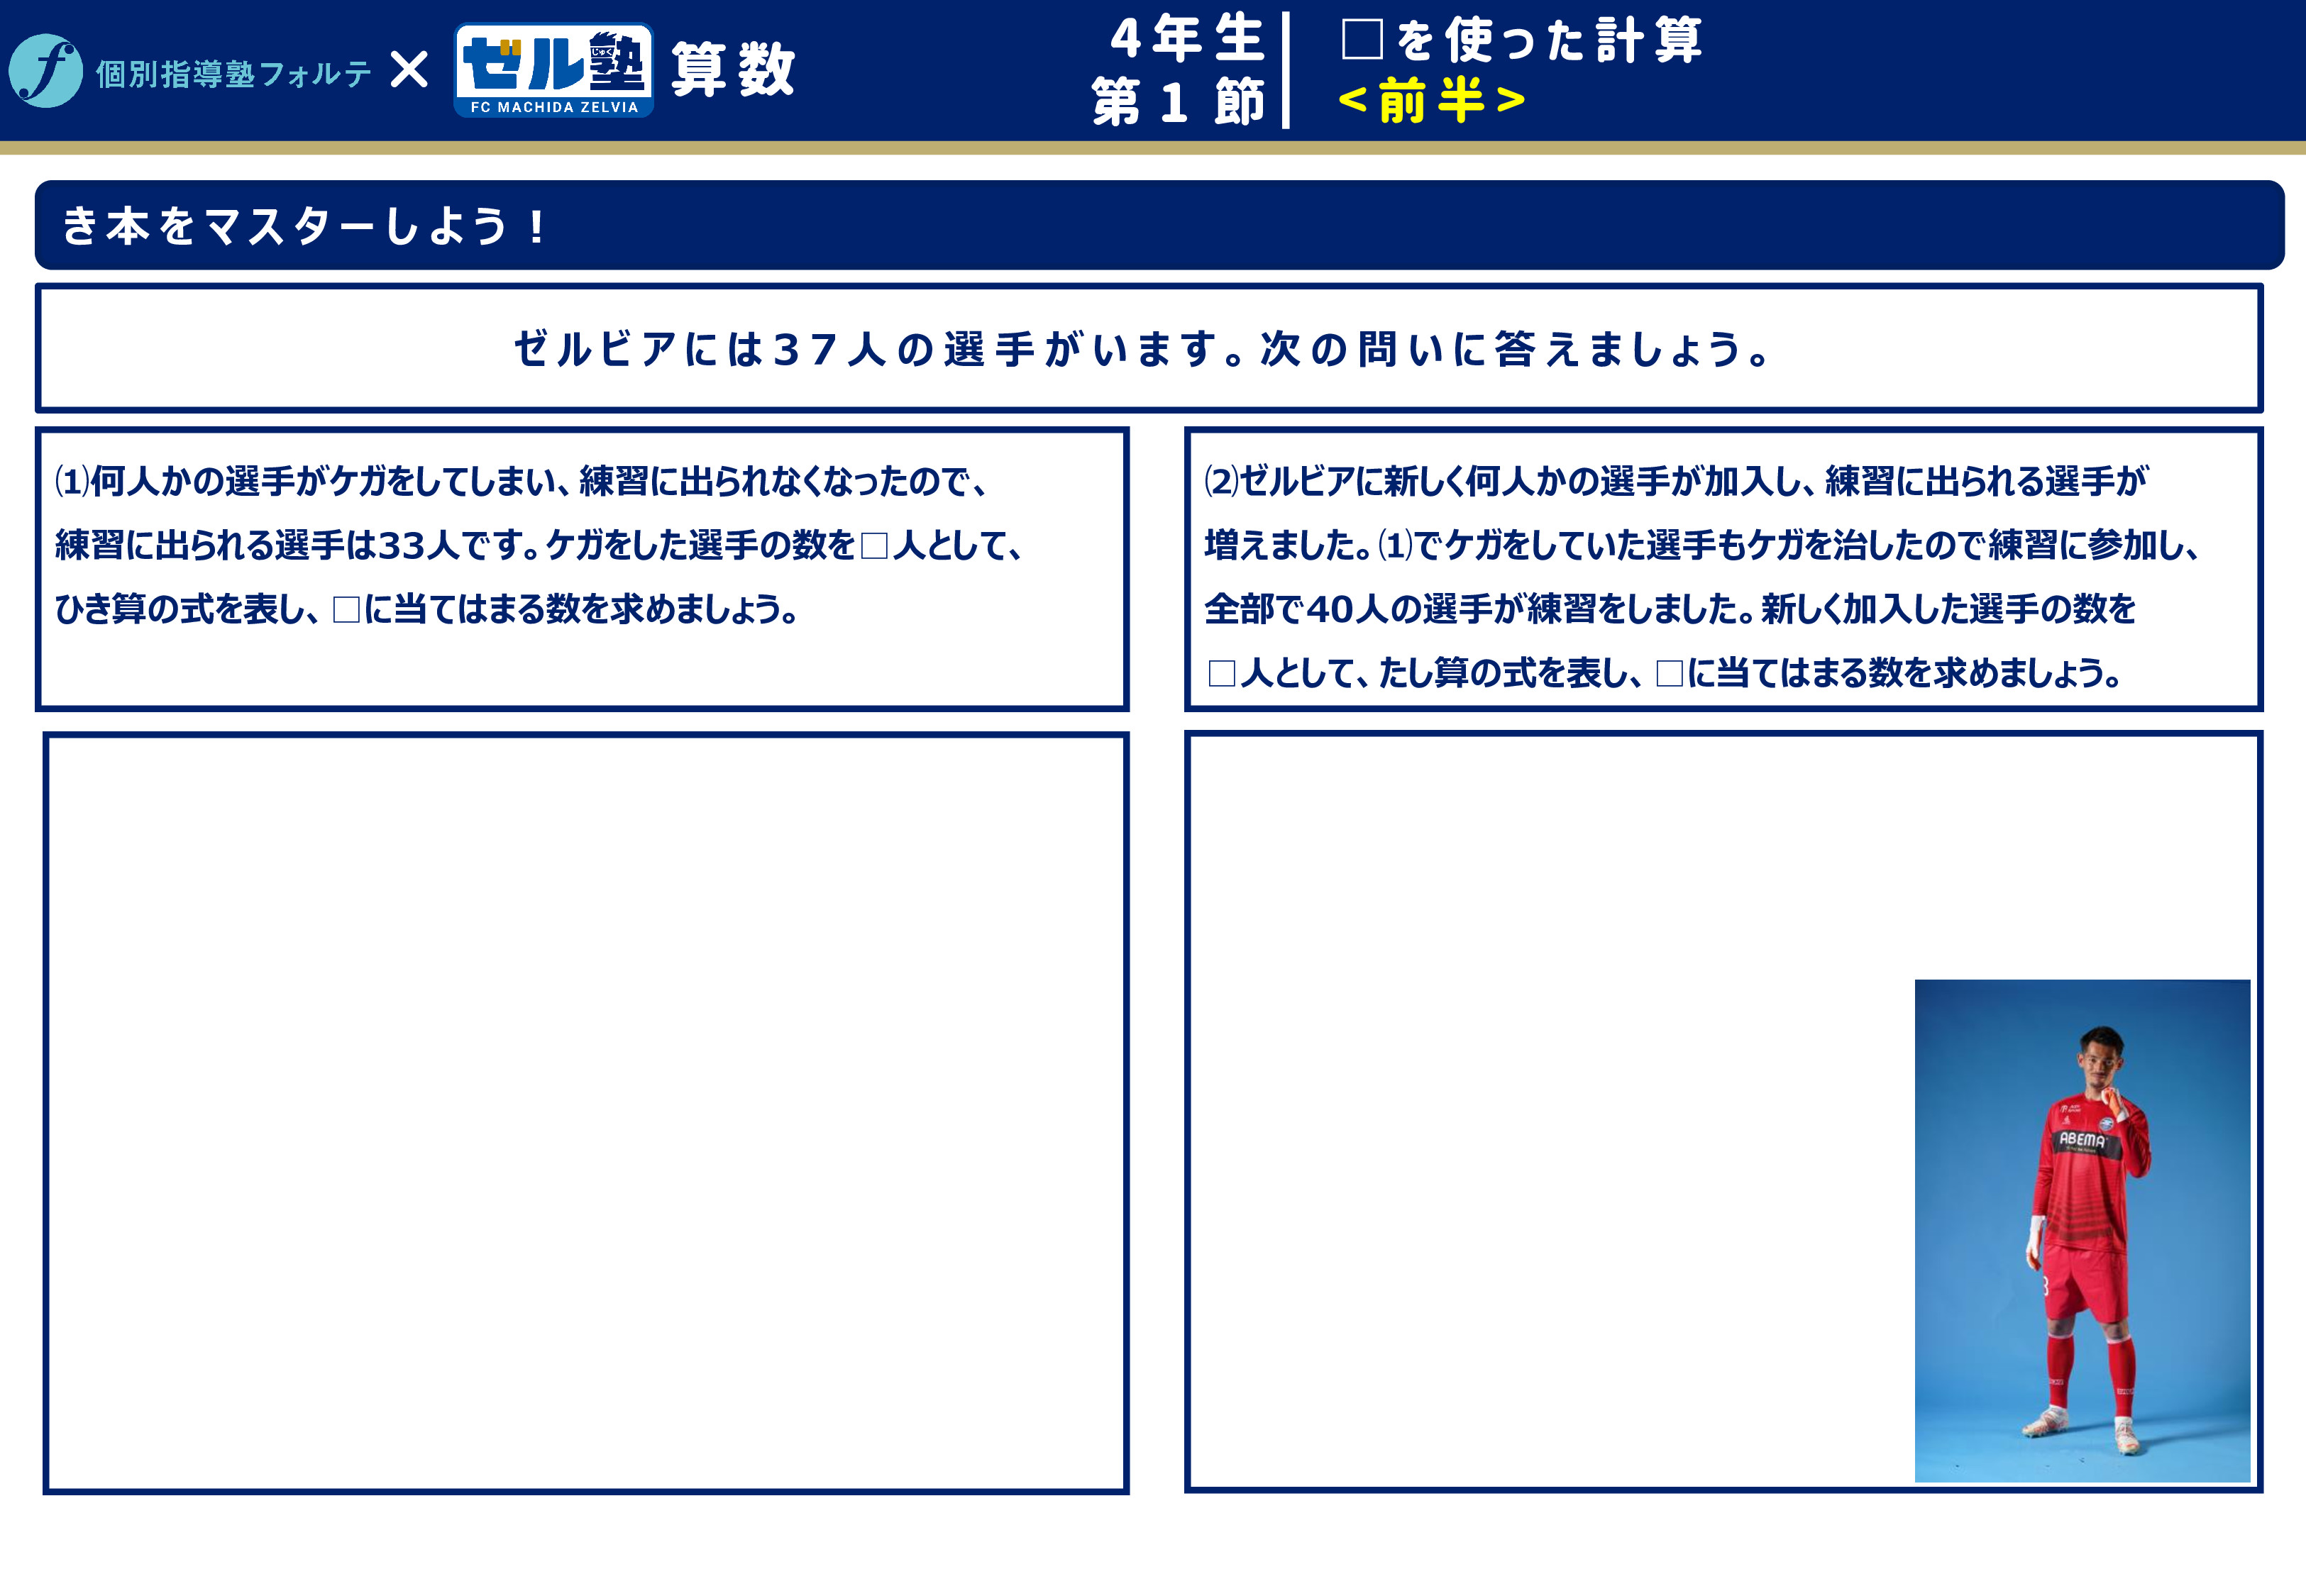Image resolution: width=2306 pixels, height=1596 pixels.
Task: Click the empty answer box for question 1
Action: (x=585, y=1112)
